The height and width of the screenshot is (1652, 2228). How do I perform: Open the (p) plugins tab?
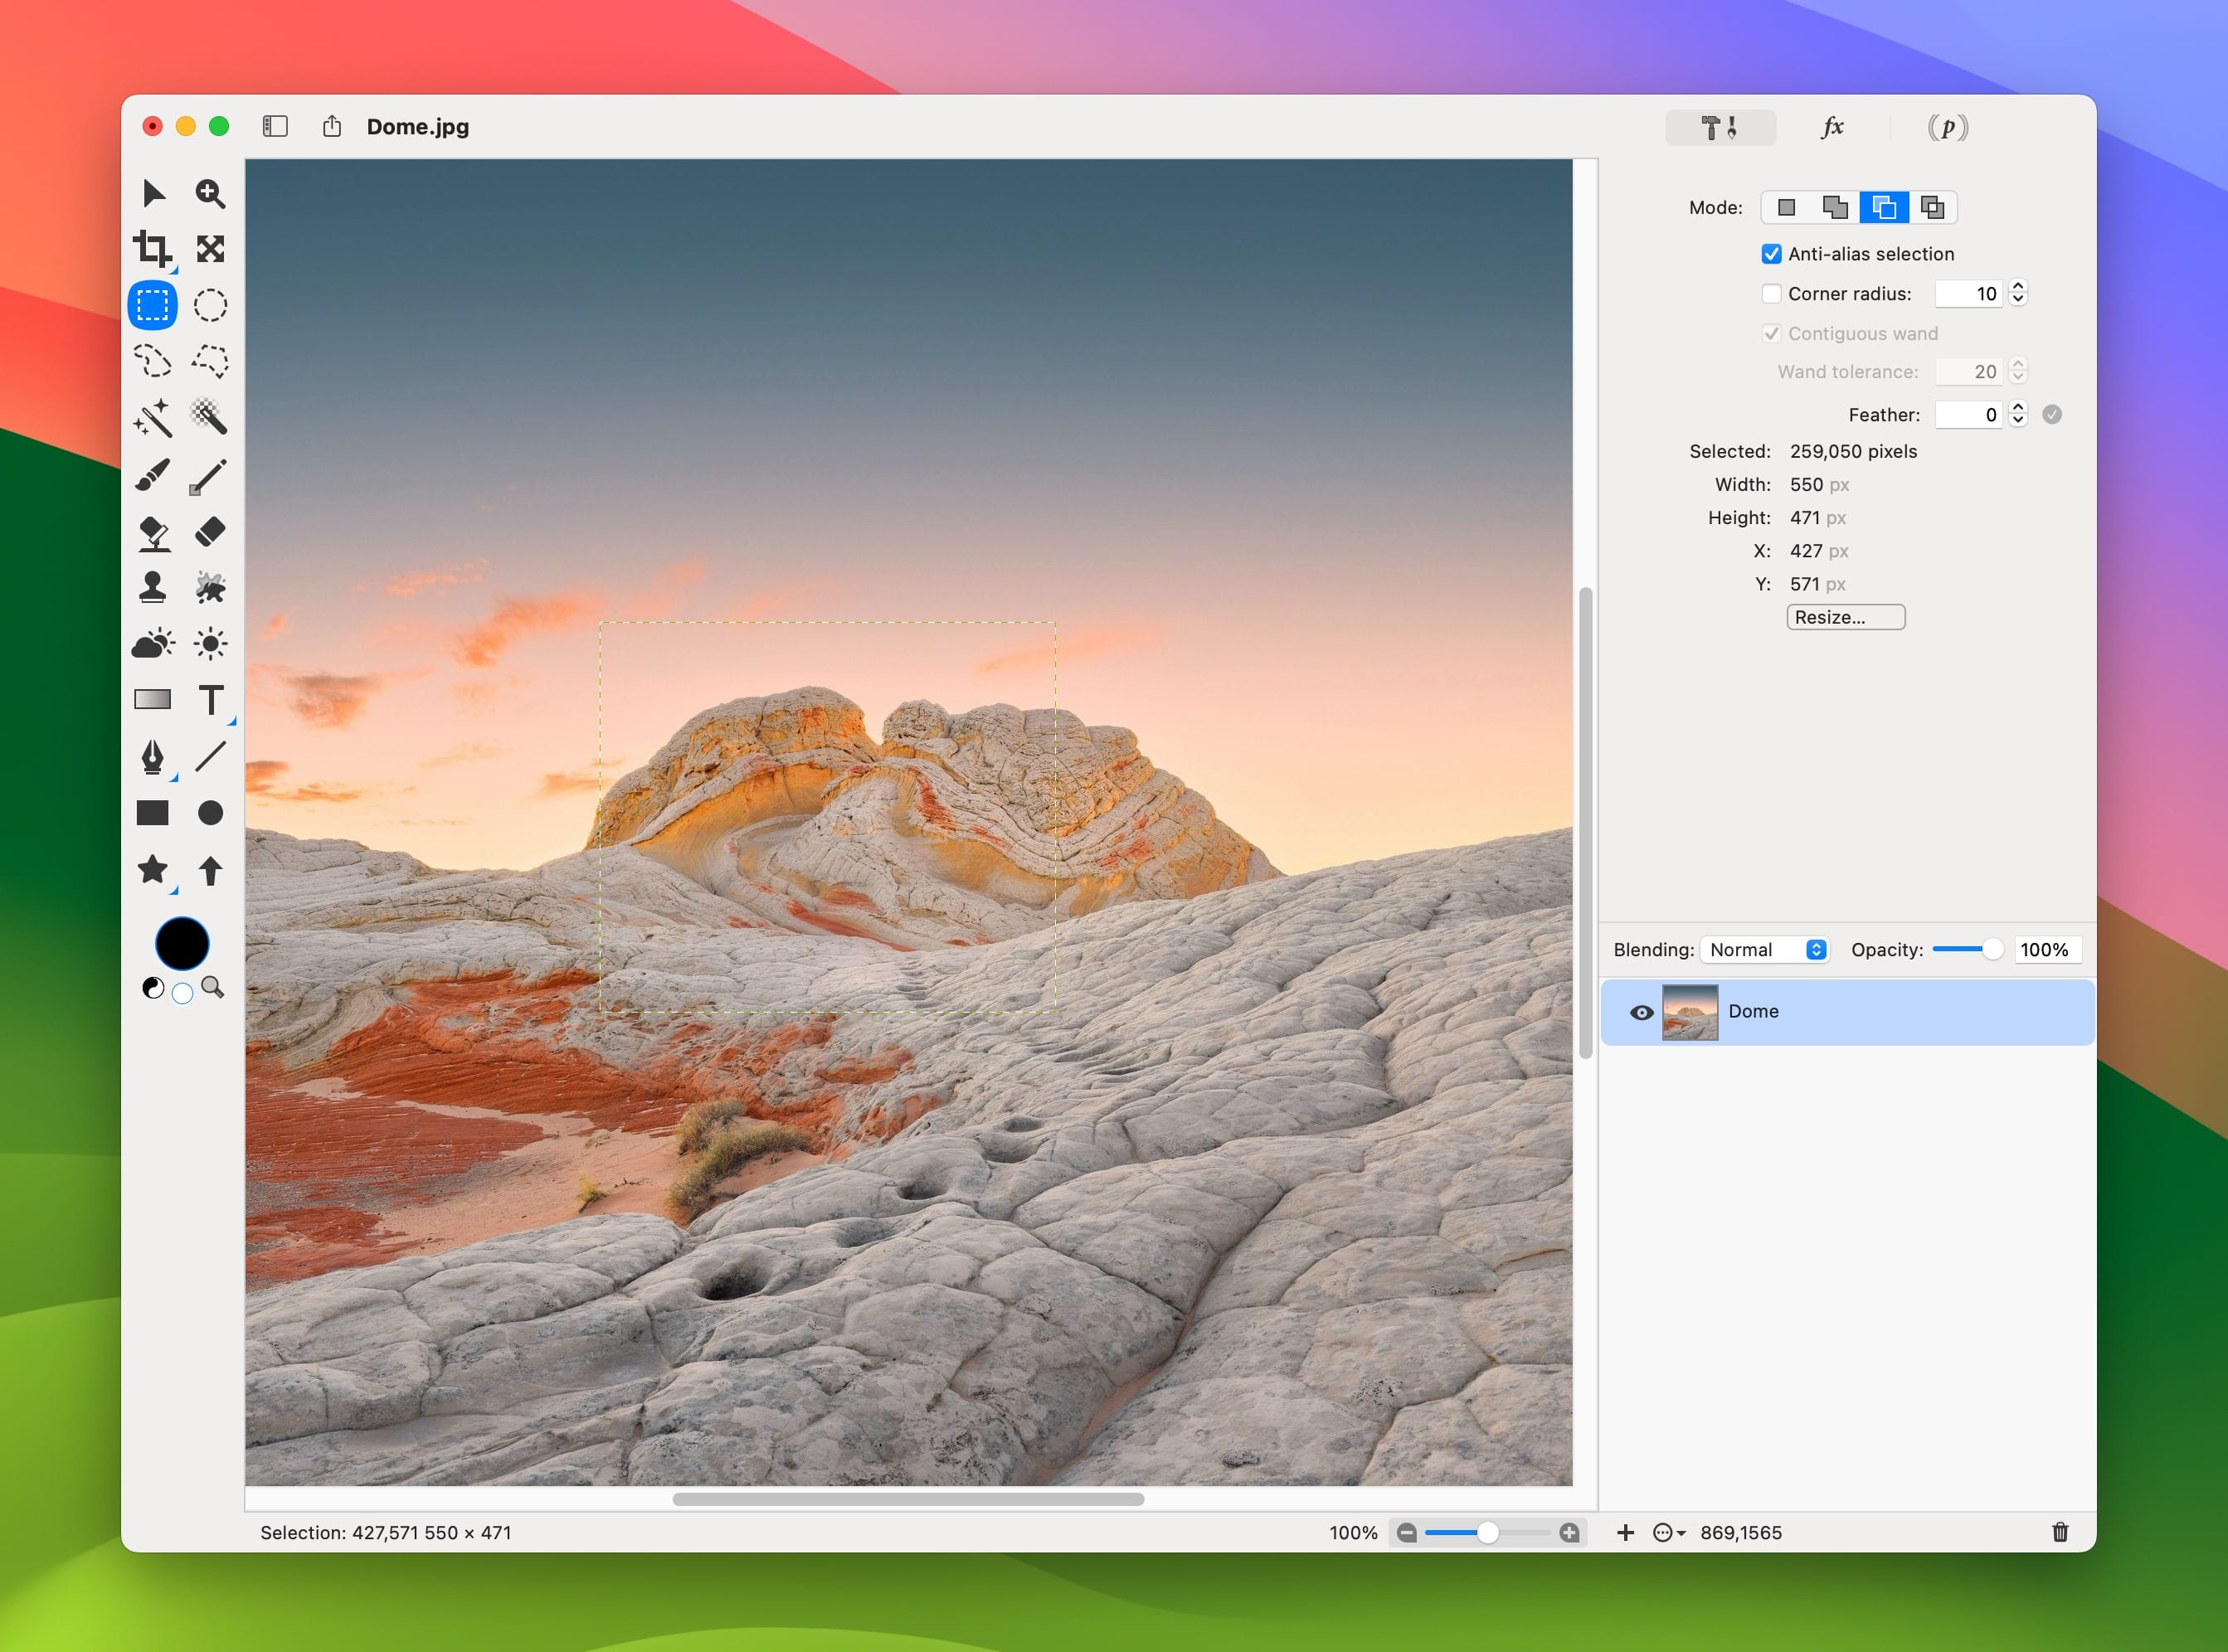[x=1947, y=127]
